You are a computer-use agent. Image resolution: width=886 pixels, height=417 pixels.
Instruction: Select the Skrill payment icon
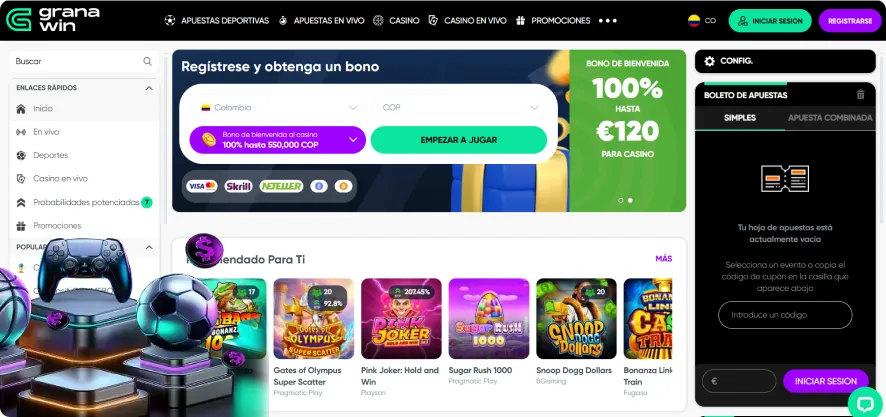click(238, 186)
